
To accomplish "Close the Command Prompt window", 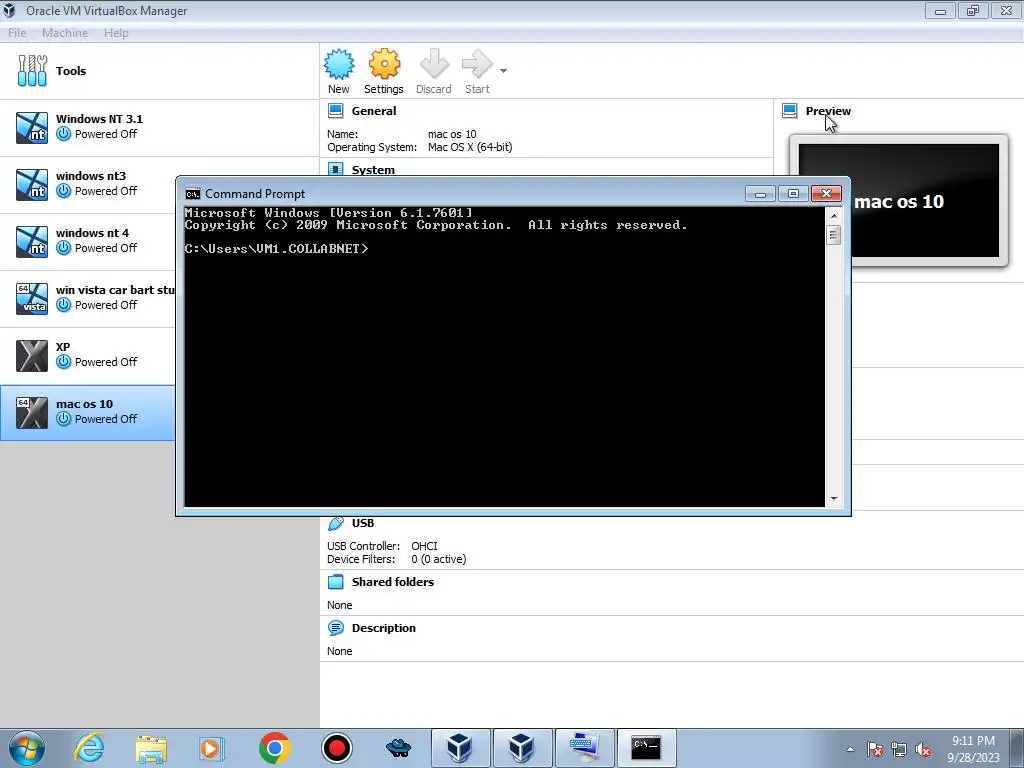I will coord(826,194).
